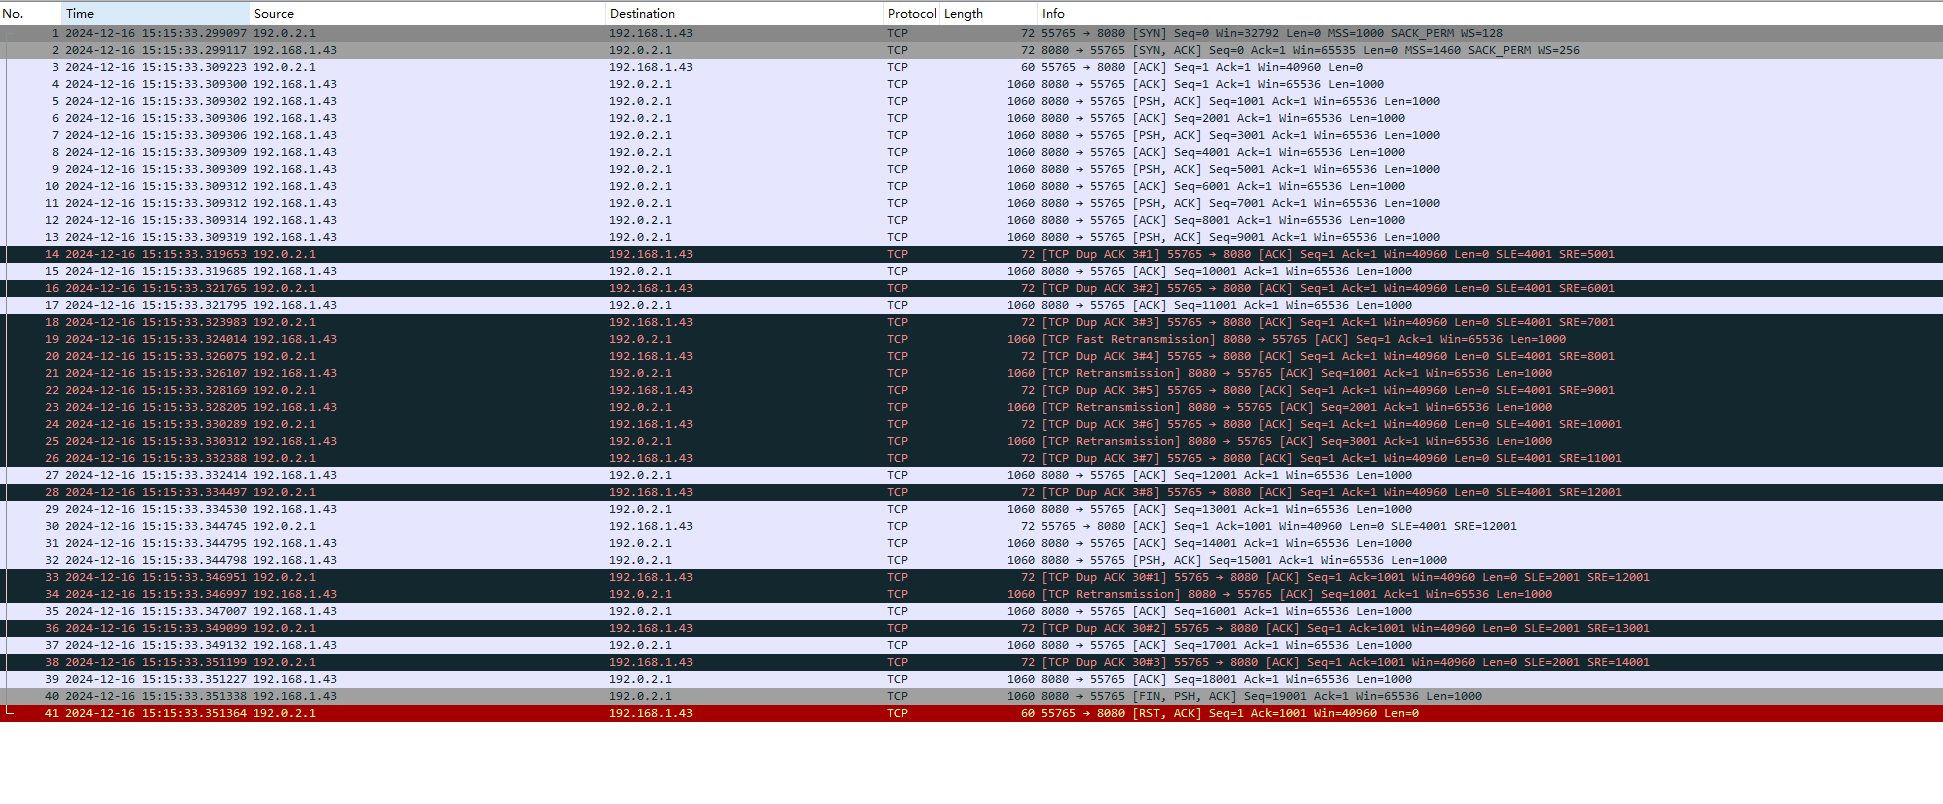
Task: Select the FIN, PSH, ACK packet 40
Action: click(x=971, y=696)
